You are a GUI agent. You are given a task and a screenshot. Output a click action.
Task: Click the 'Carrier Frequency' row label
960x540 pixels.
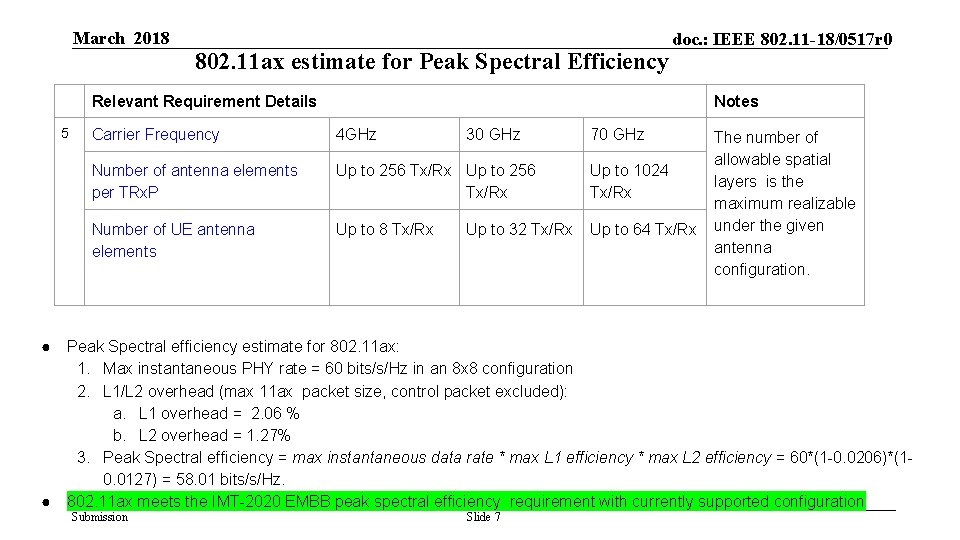156,135
